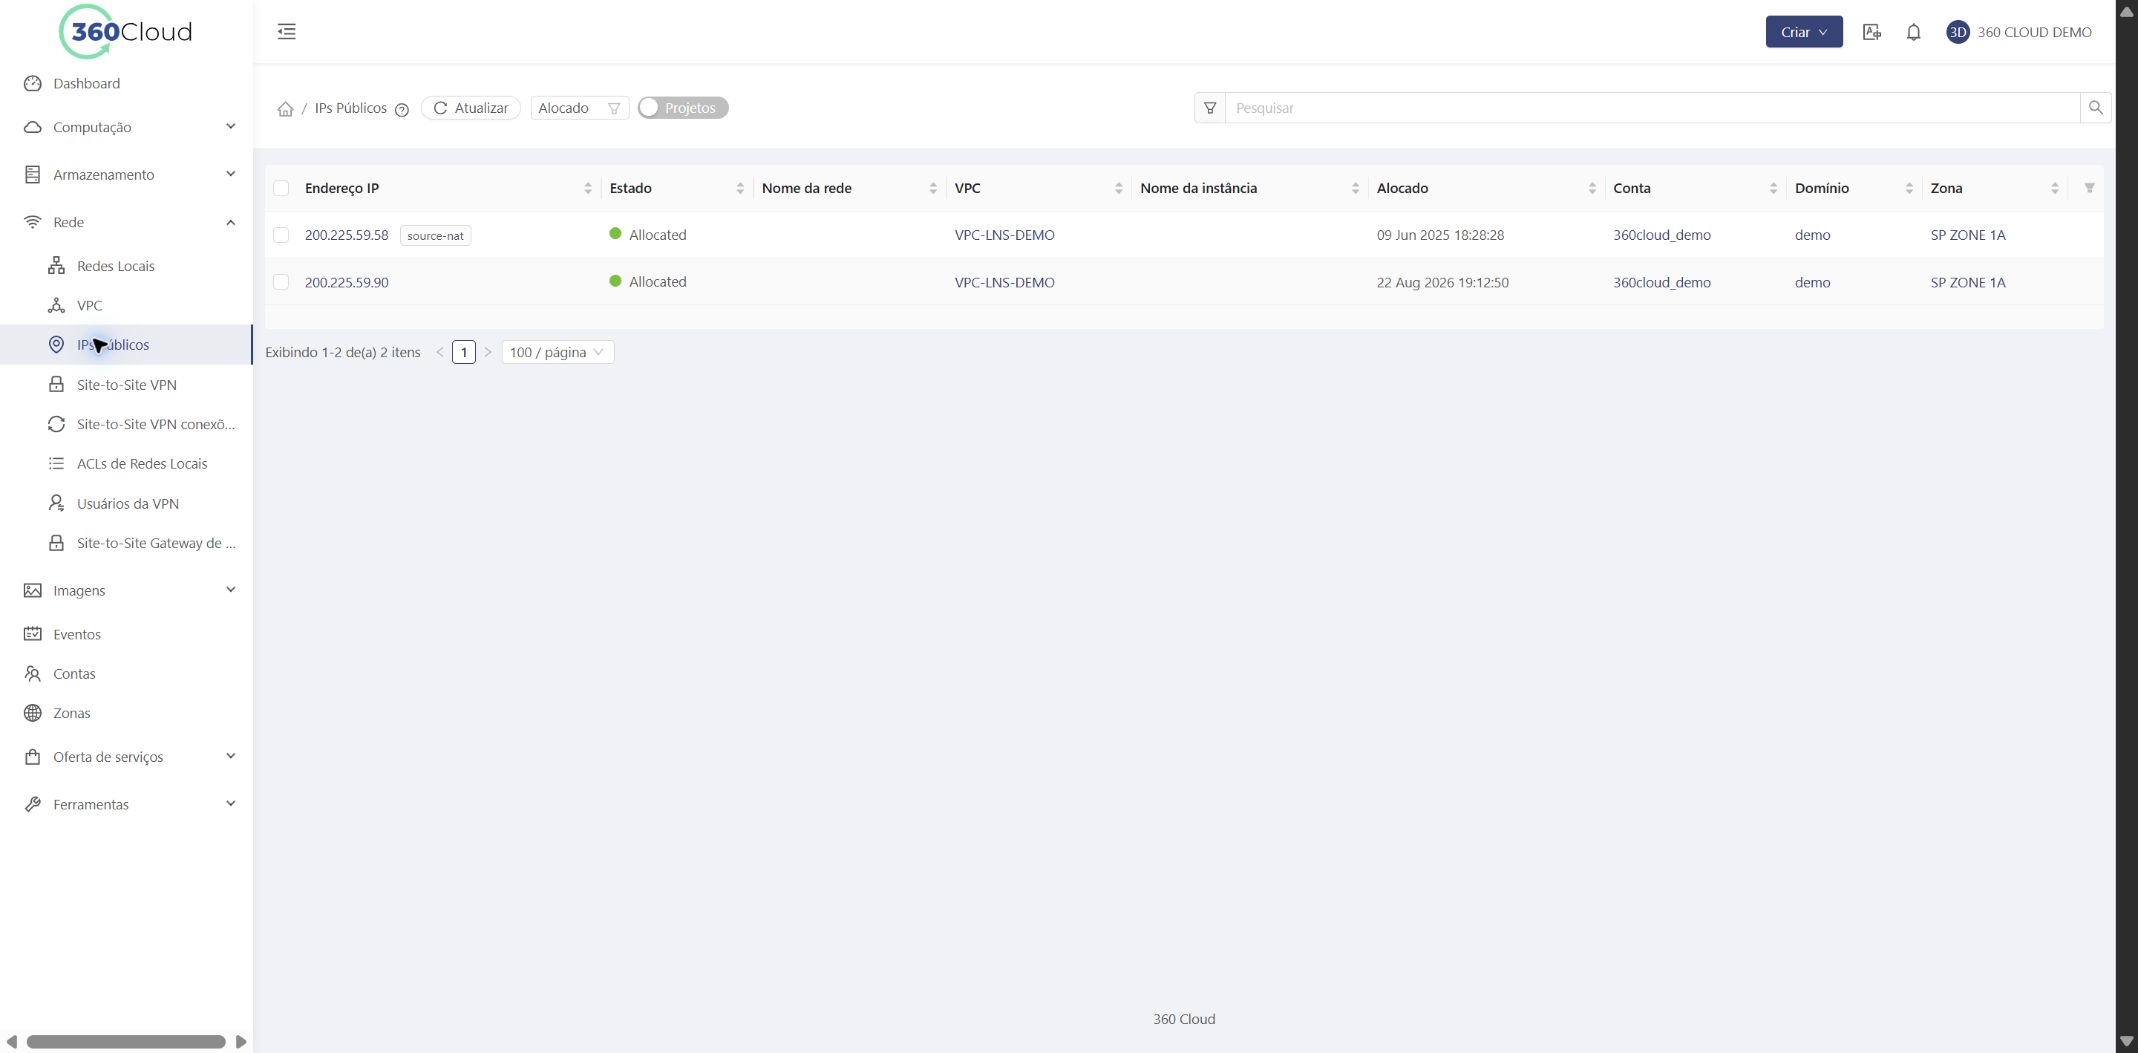Viewport: 2138px width, 1053px height.
Task: Sort the Zona column using its arrows
Action: 2055,188
